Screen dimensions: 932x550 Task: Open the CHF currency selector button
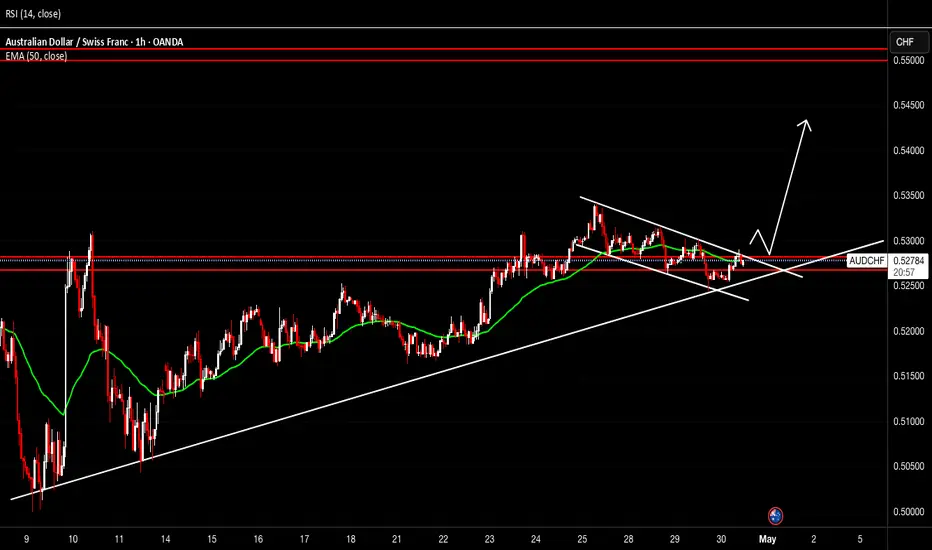point(908,42)
